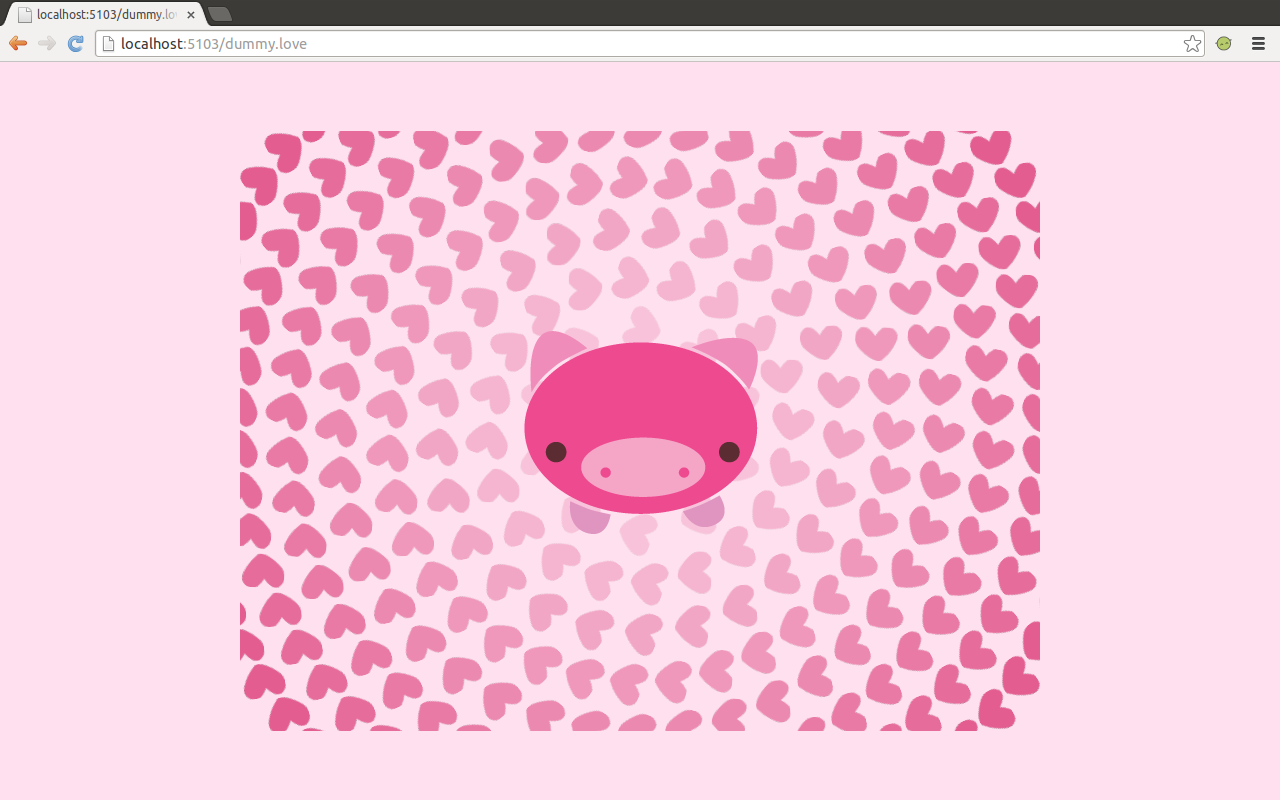Reload the dummy.love page
This screenshot has height=800, width=1280.
point(75,43)
